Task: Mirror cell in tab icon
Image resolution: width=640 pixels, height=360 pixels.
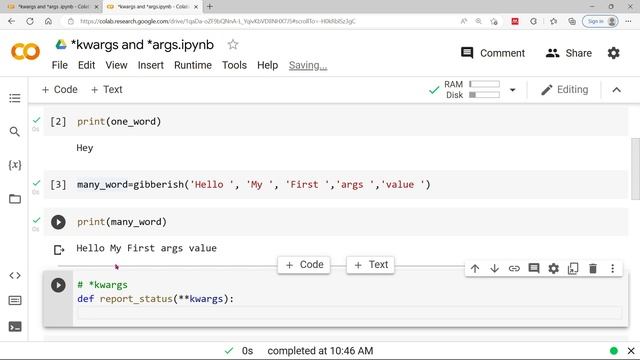Action: 573,269
